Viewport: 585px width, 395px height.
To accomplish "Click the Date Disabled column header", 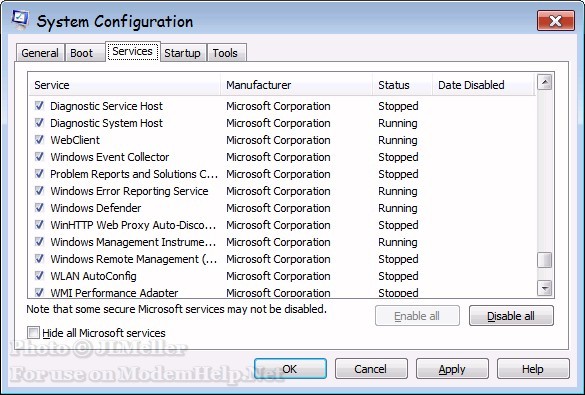I will pos(484,85).
